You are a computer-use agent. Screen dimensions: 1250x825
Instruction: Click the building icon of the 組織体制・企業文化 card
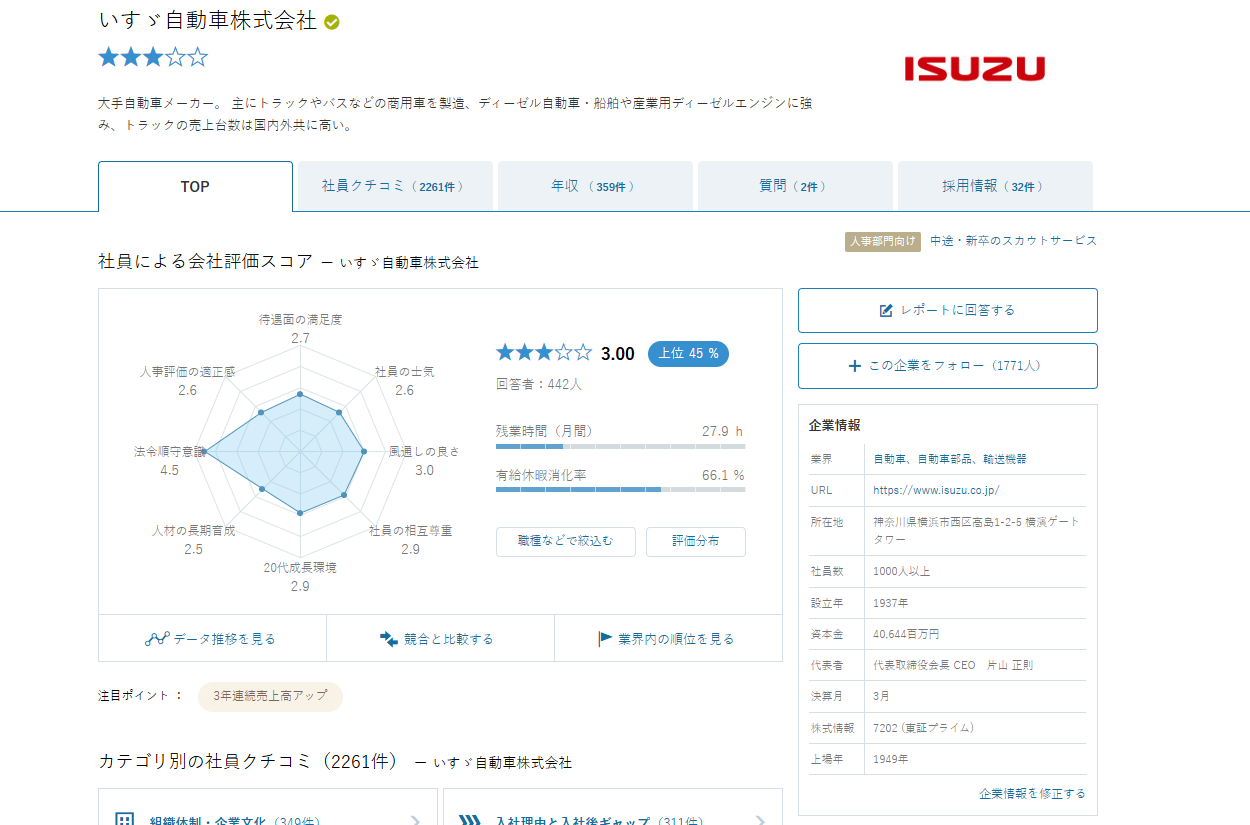tap(124, 821)
